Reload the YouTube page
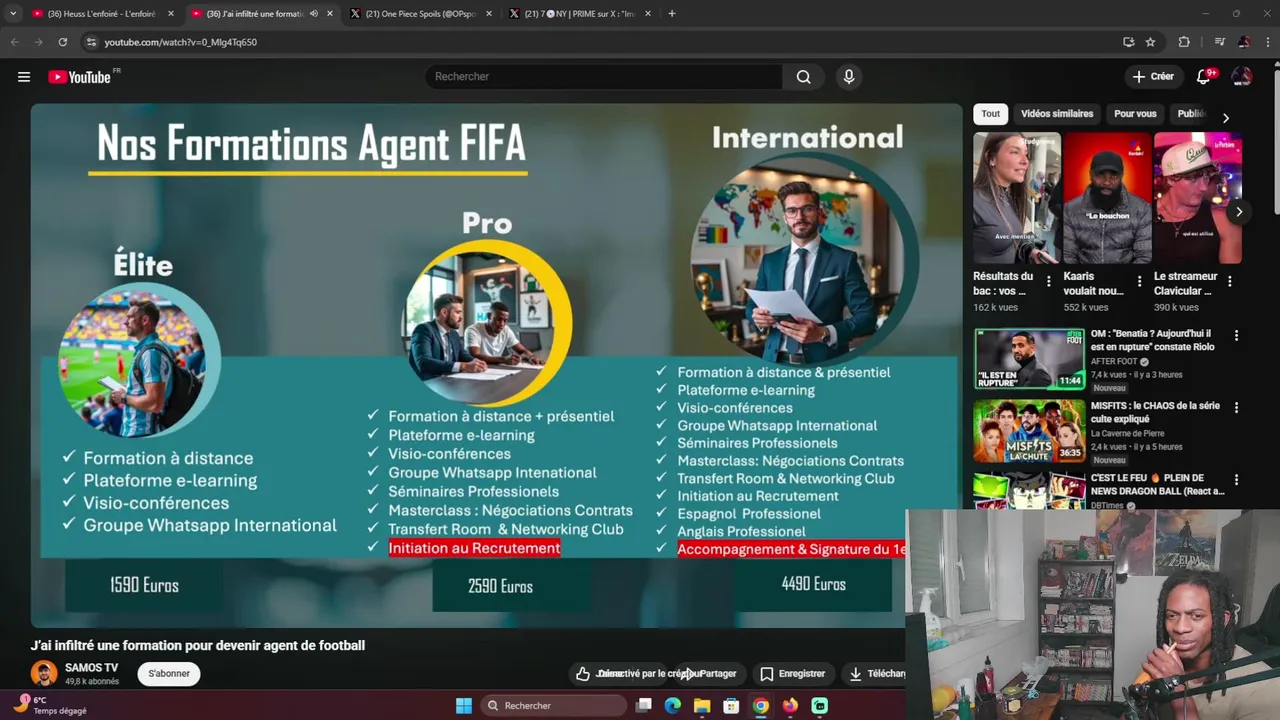 point(63,42)
